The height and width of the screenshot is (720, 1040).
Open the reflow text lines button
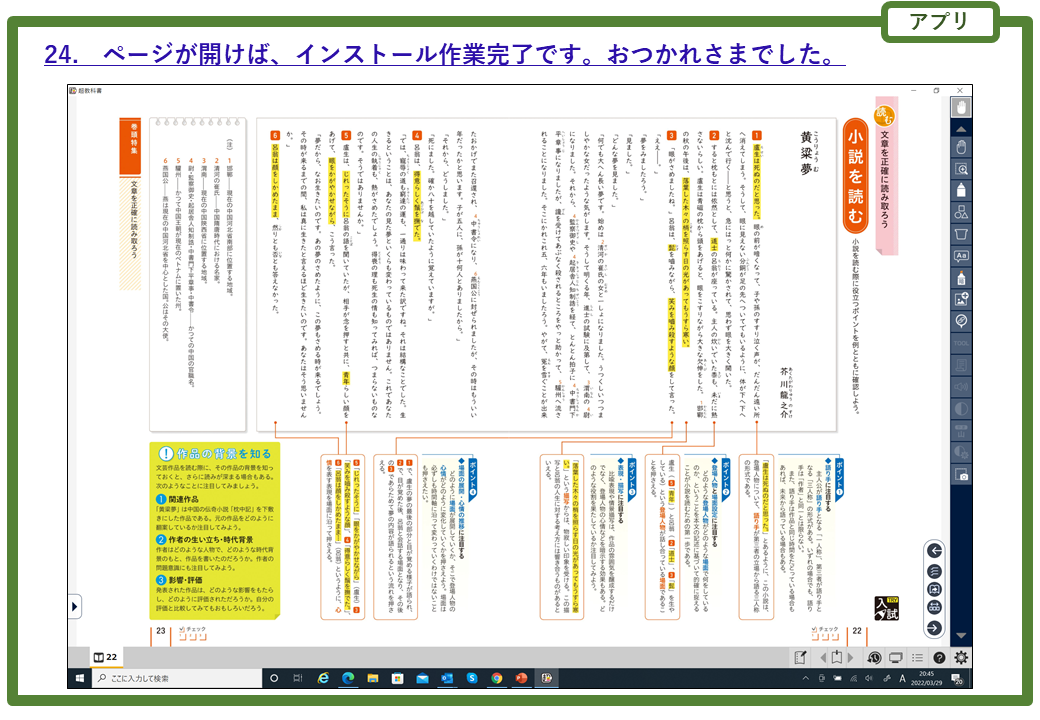tap(935, 571)
